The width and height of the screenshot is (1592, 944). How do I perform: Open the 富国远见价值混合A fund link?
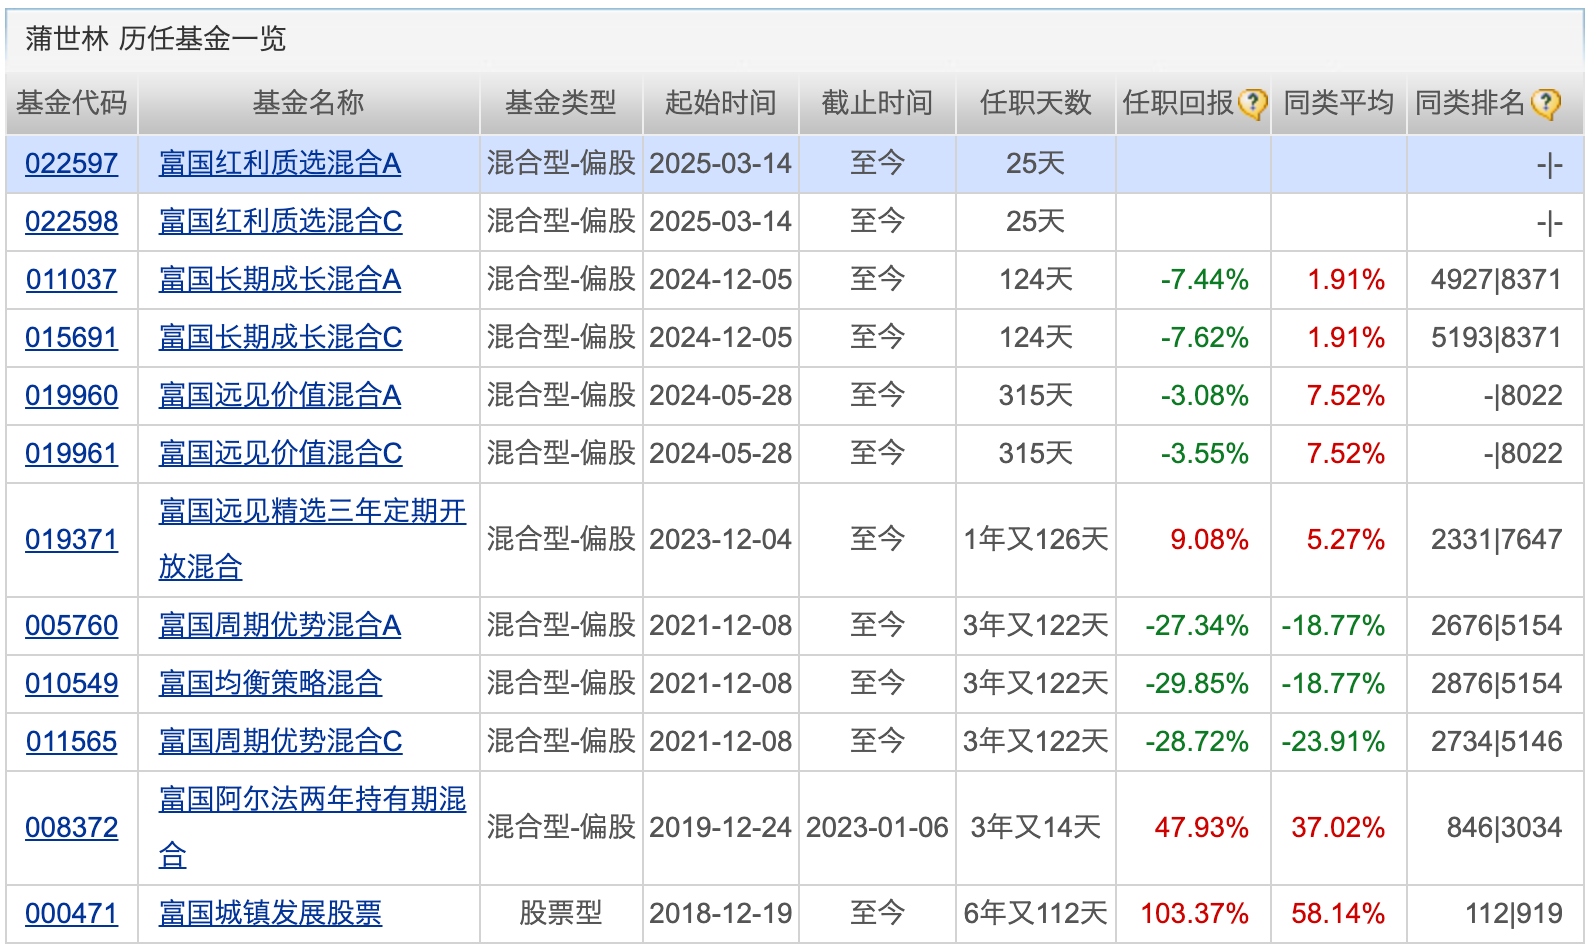click(x=280, y=395)
